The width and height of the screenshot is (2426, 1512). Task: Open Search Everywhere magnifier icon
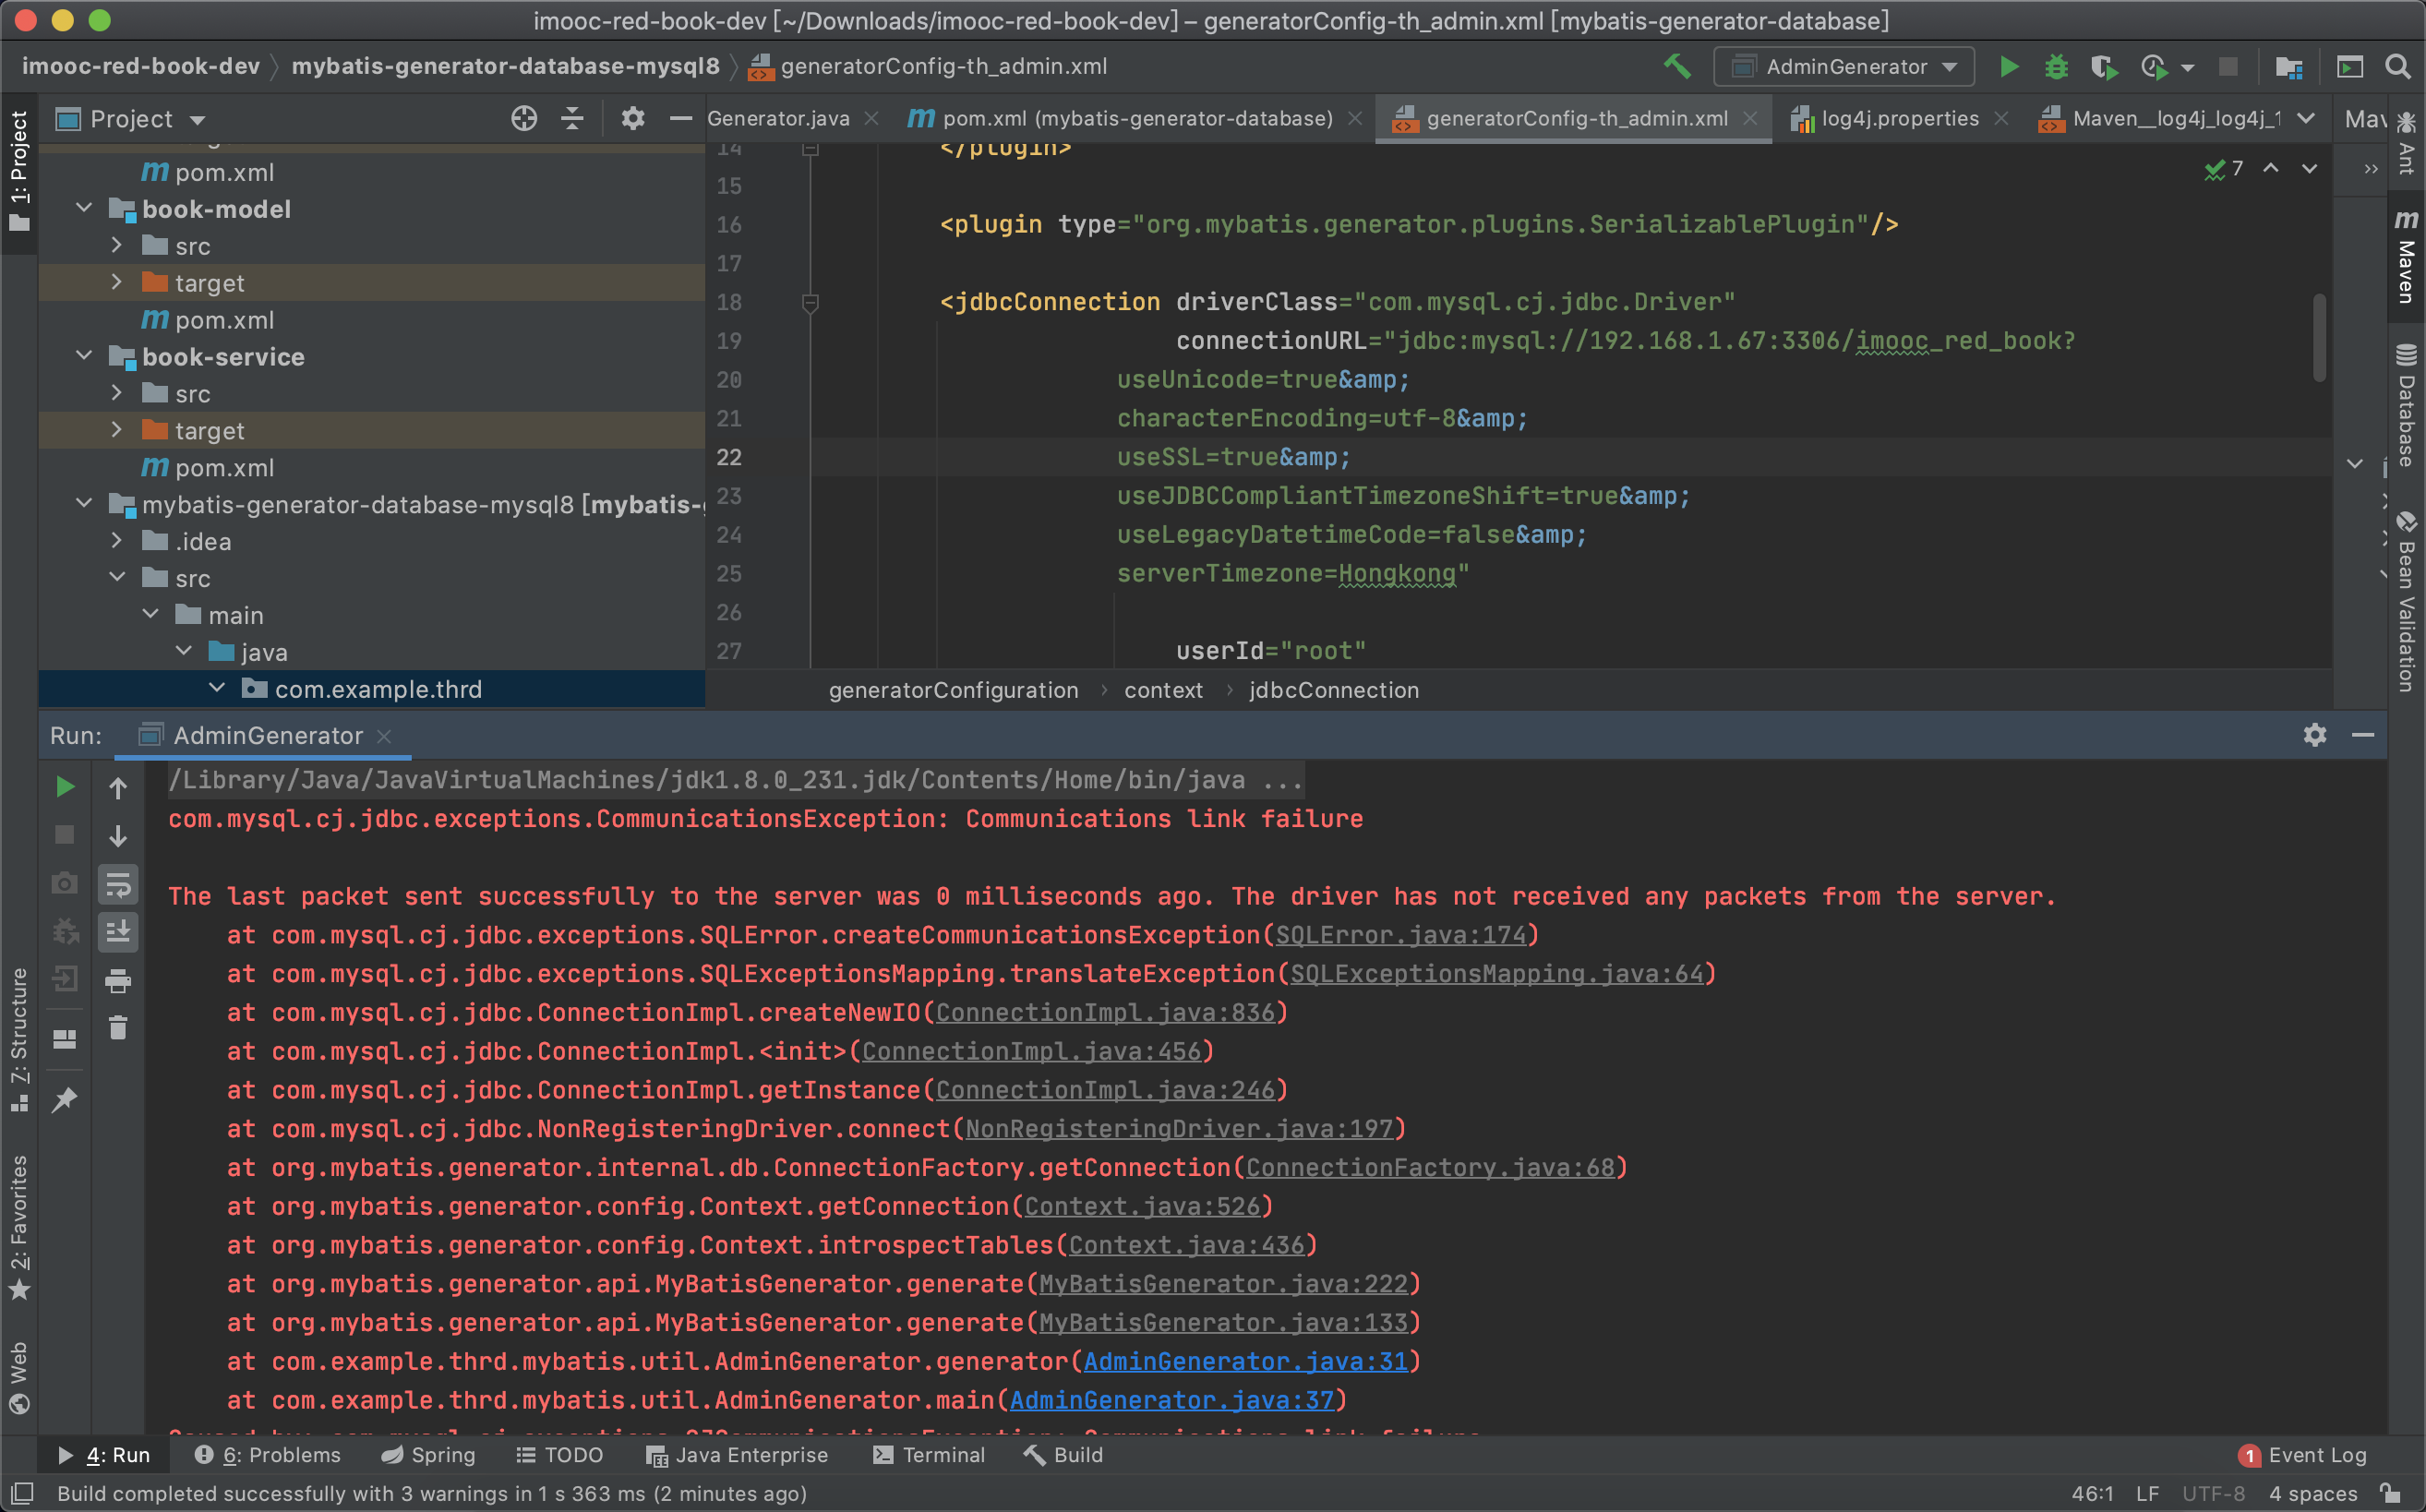(x=2397, y=67)
